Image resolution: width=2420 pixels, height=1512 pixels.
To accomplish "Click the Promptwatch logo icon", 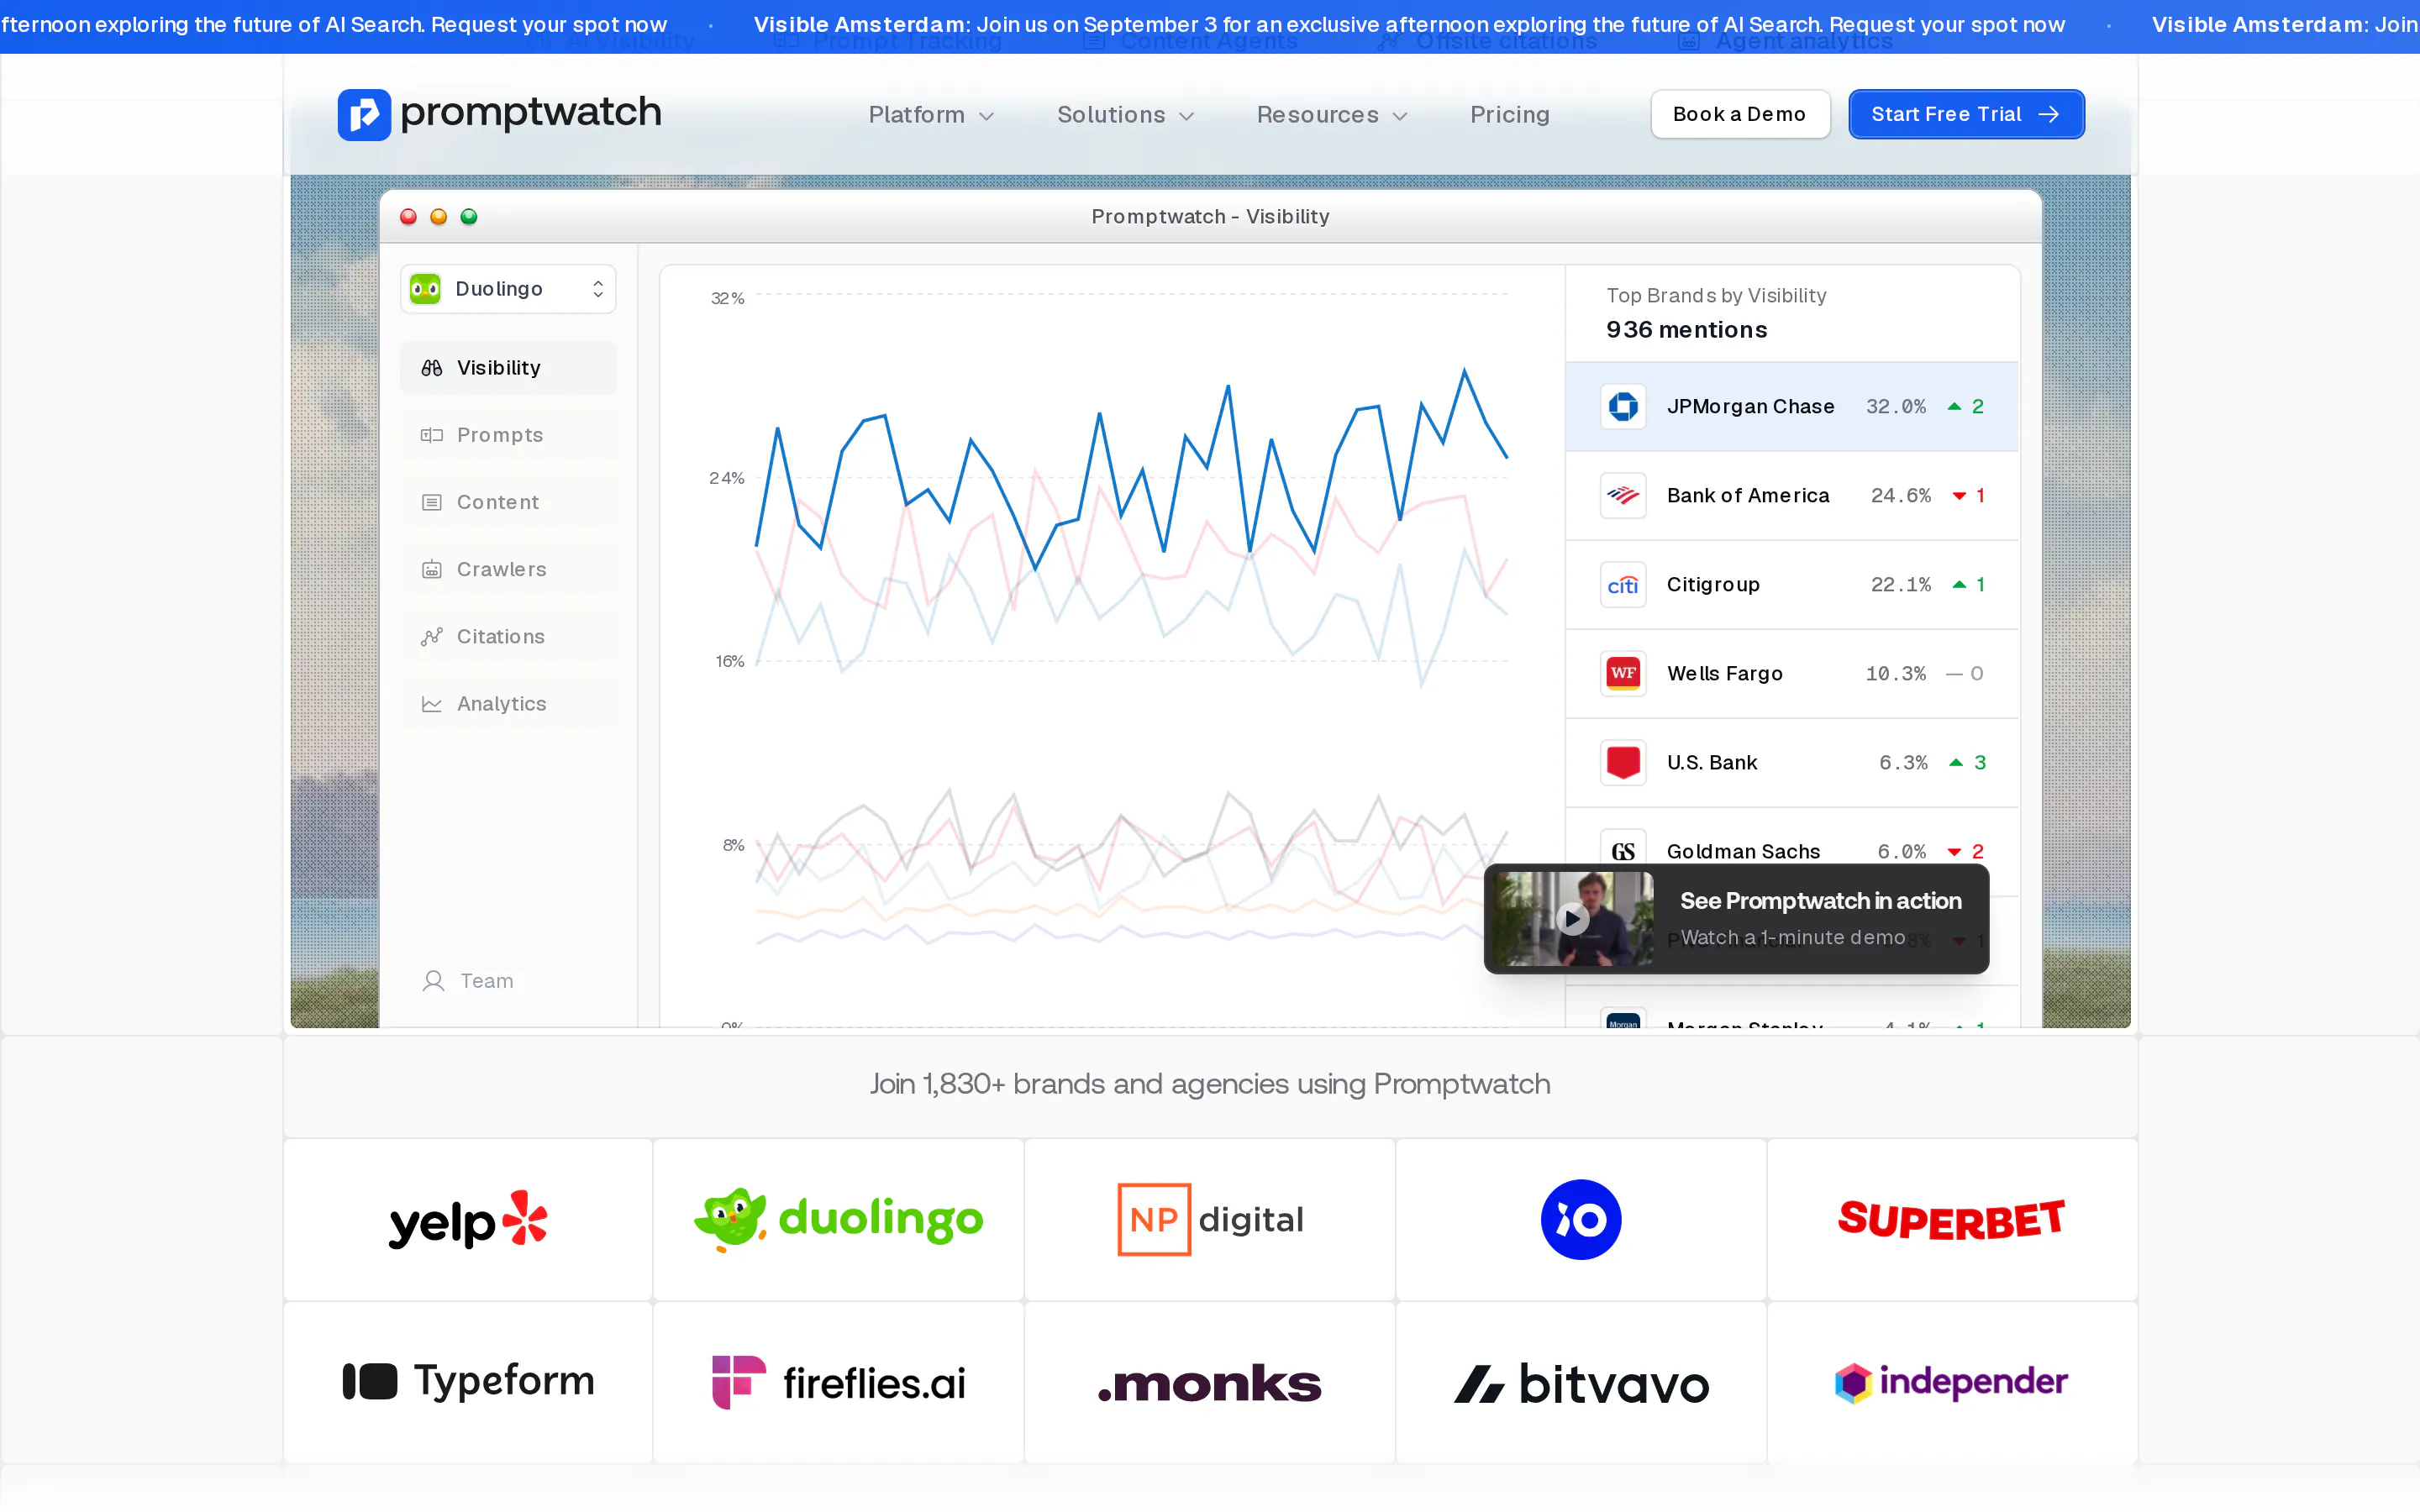I will [364, 114].
